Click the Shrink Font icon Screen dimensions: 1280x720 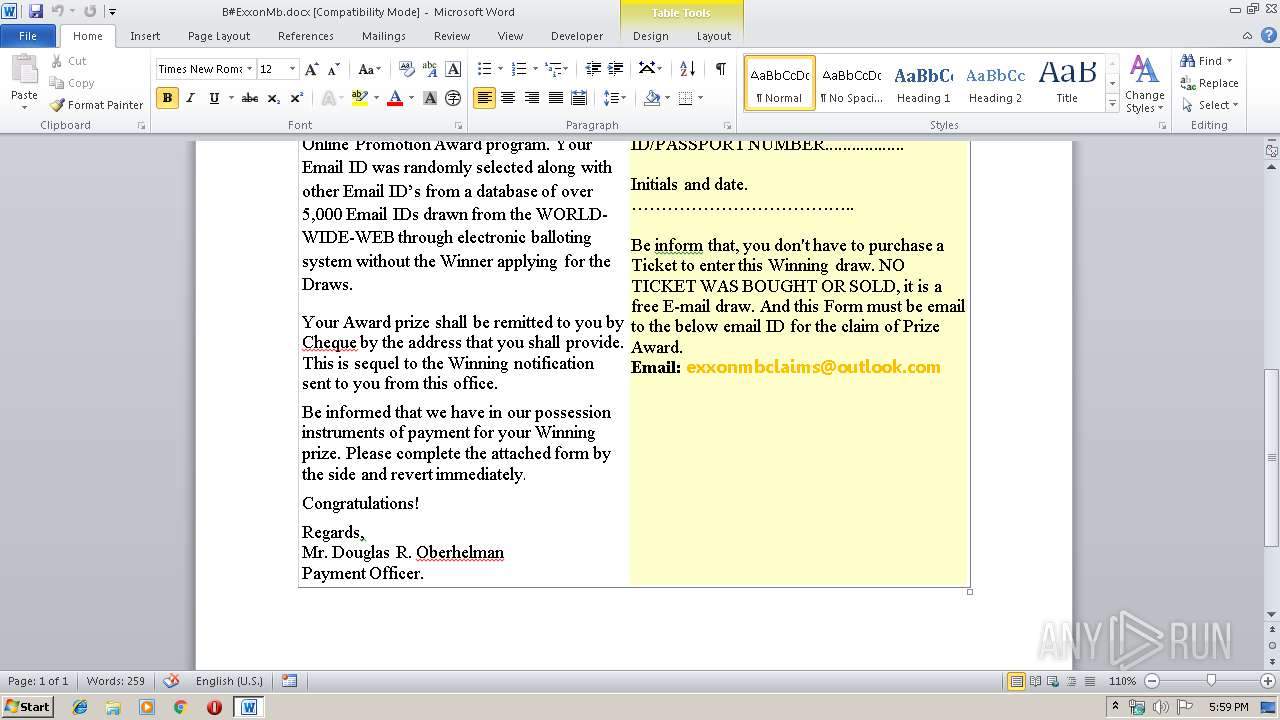[334, 69]
